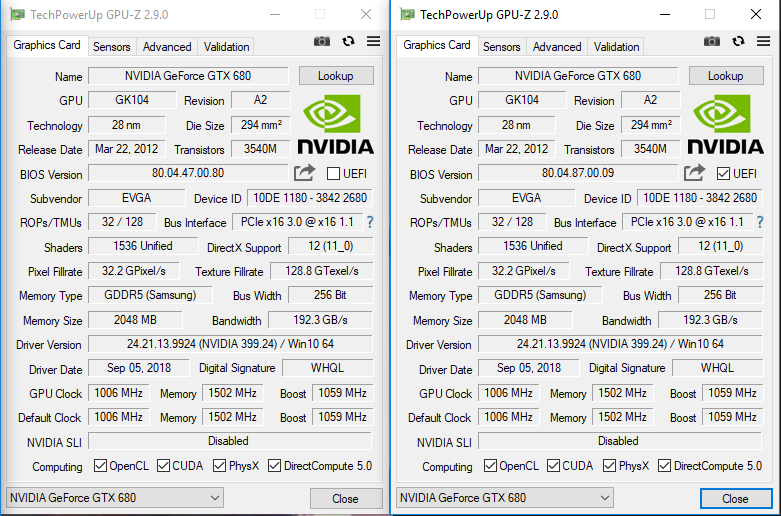Click the refresh icon in left GPU-Z window
Screen dimensions: 781x516
348,41
